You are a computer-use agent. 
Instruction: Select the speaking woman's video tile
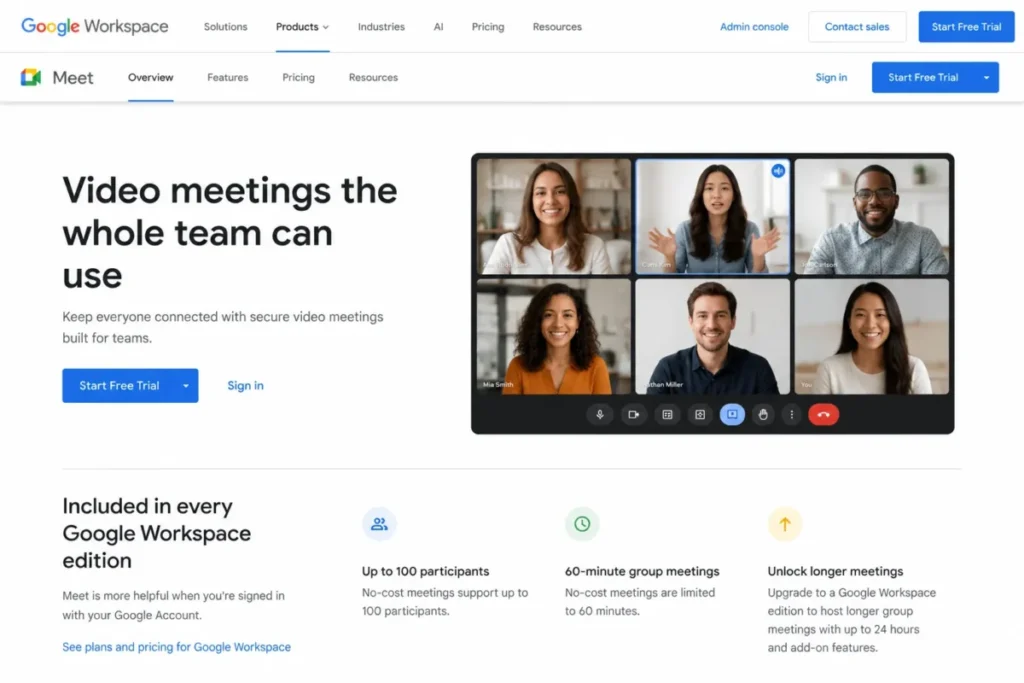712,217
